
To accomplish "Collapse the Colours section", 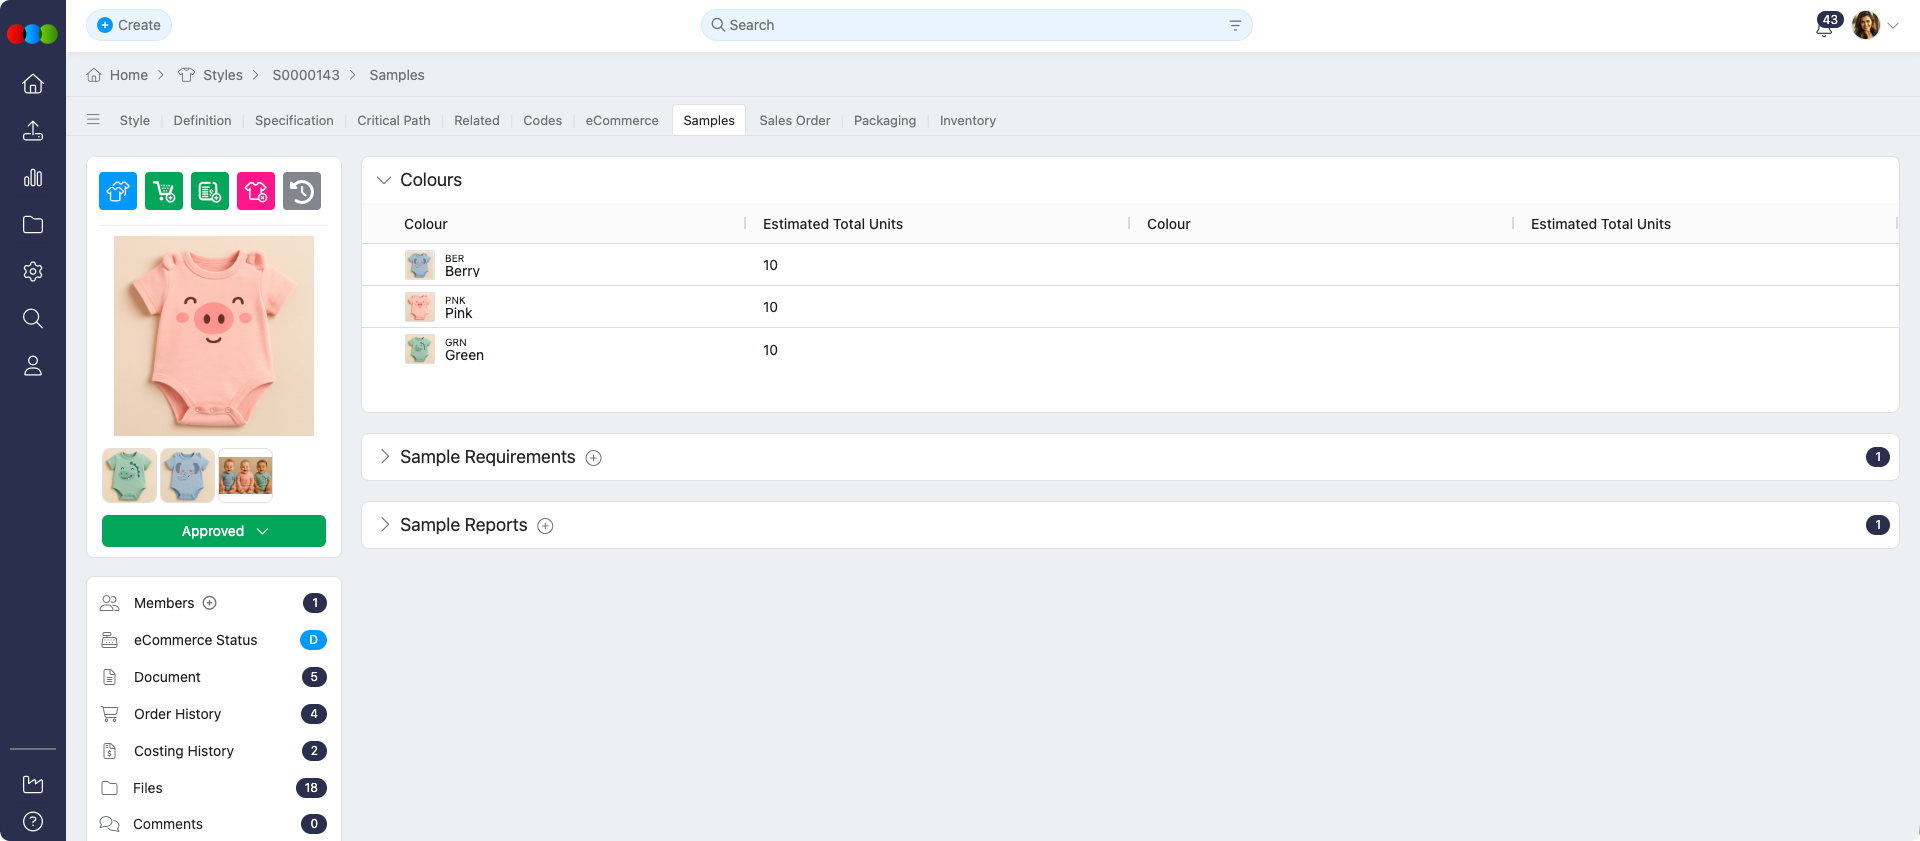I will 384,180.
